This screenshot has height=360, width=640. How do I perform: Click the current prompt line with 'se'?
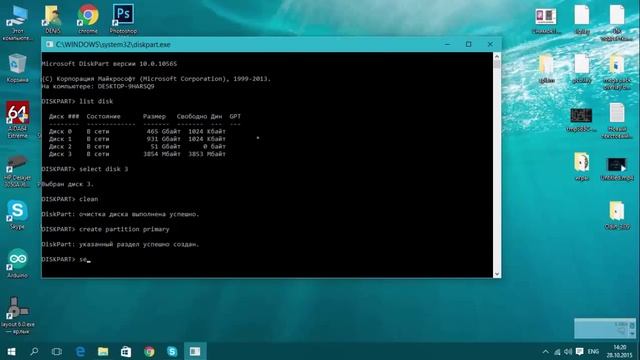[x=66, y=259]
